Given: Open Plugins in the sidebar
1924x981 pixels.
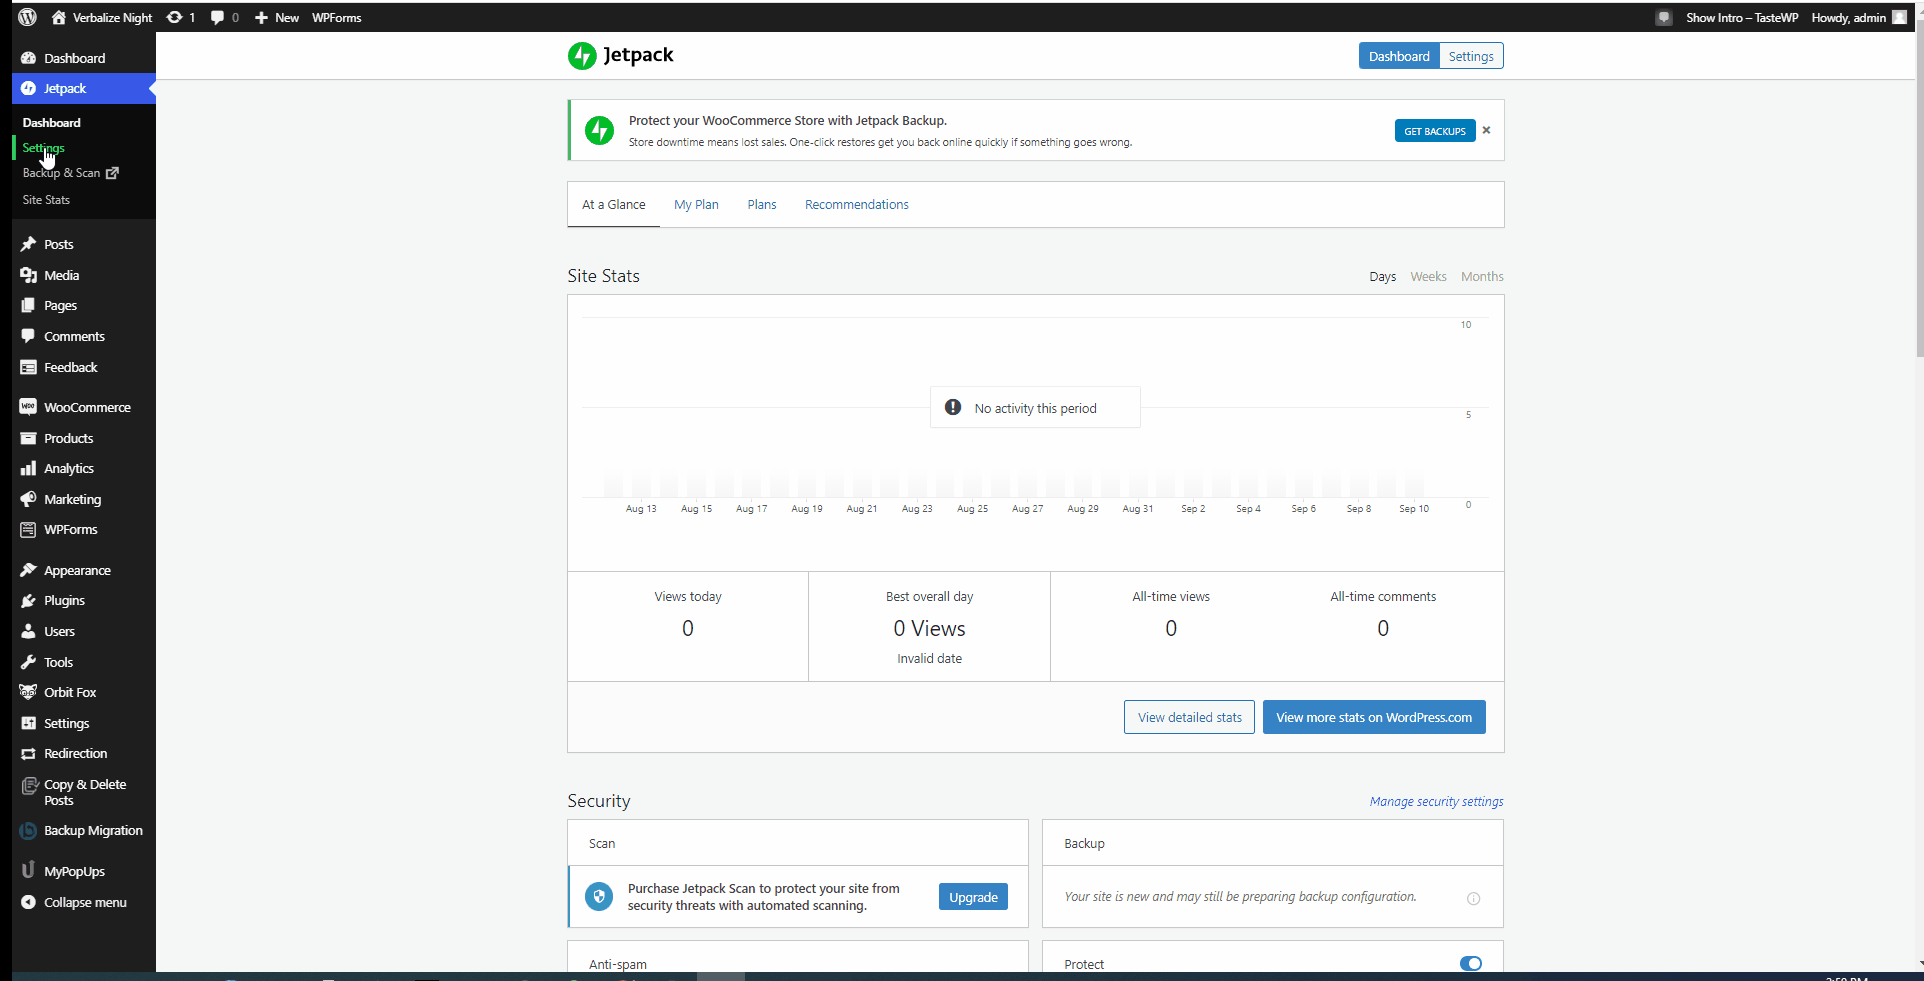Looking at the screenshot, I should click(x=64, y=600).
